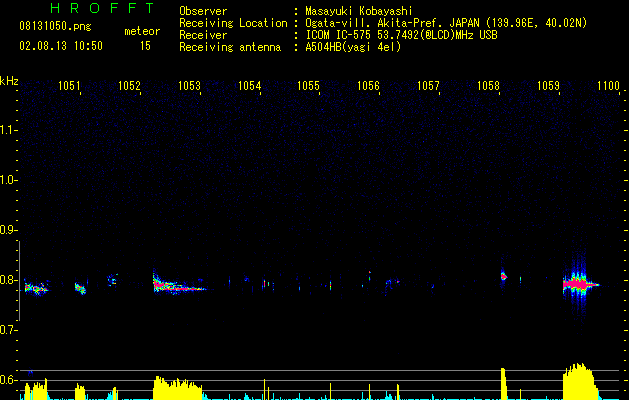This screenshot has width=629, height=400.
Task: Click observer name Masayuki Kobayashi
Action: 359,11
